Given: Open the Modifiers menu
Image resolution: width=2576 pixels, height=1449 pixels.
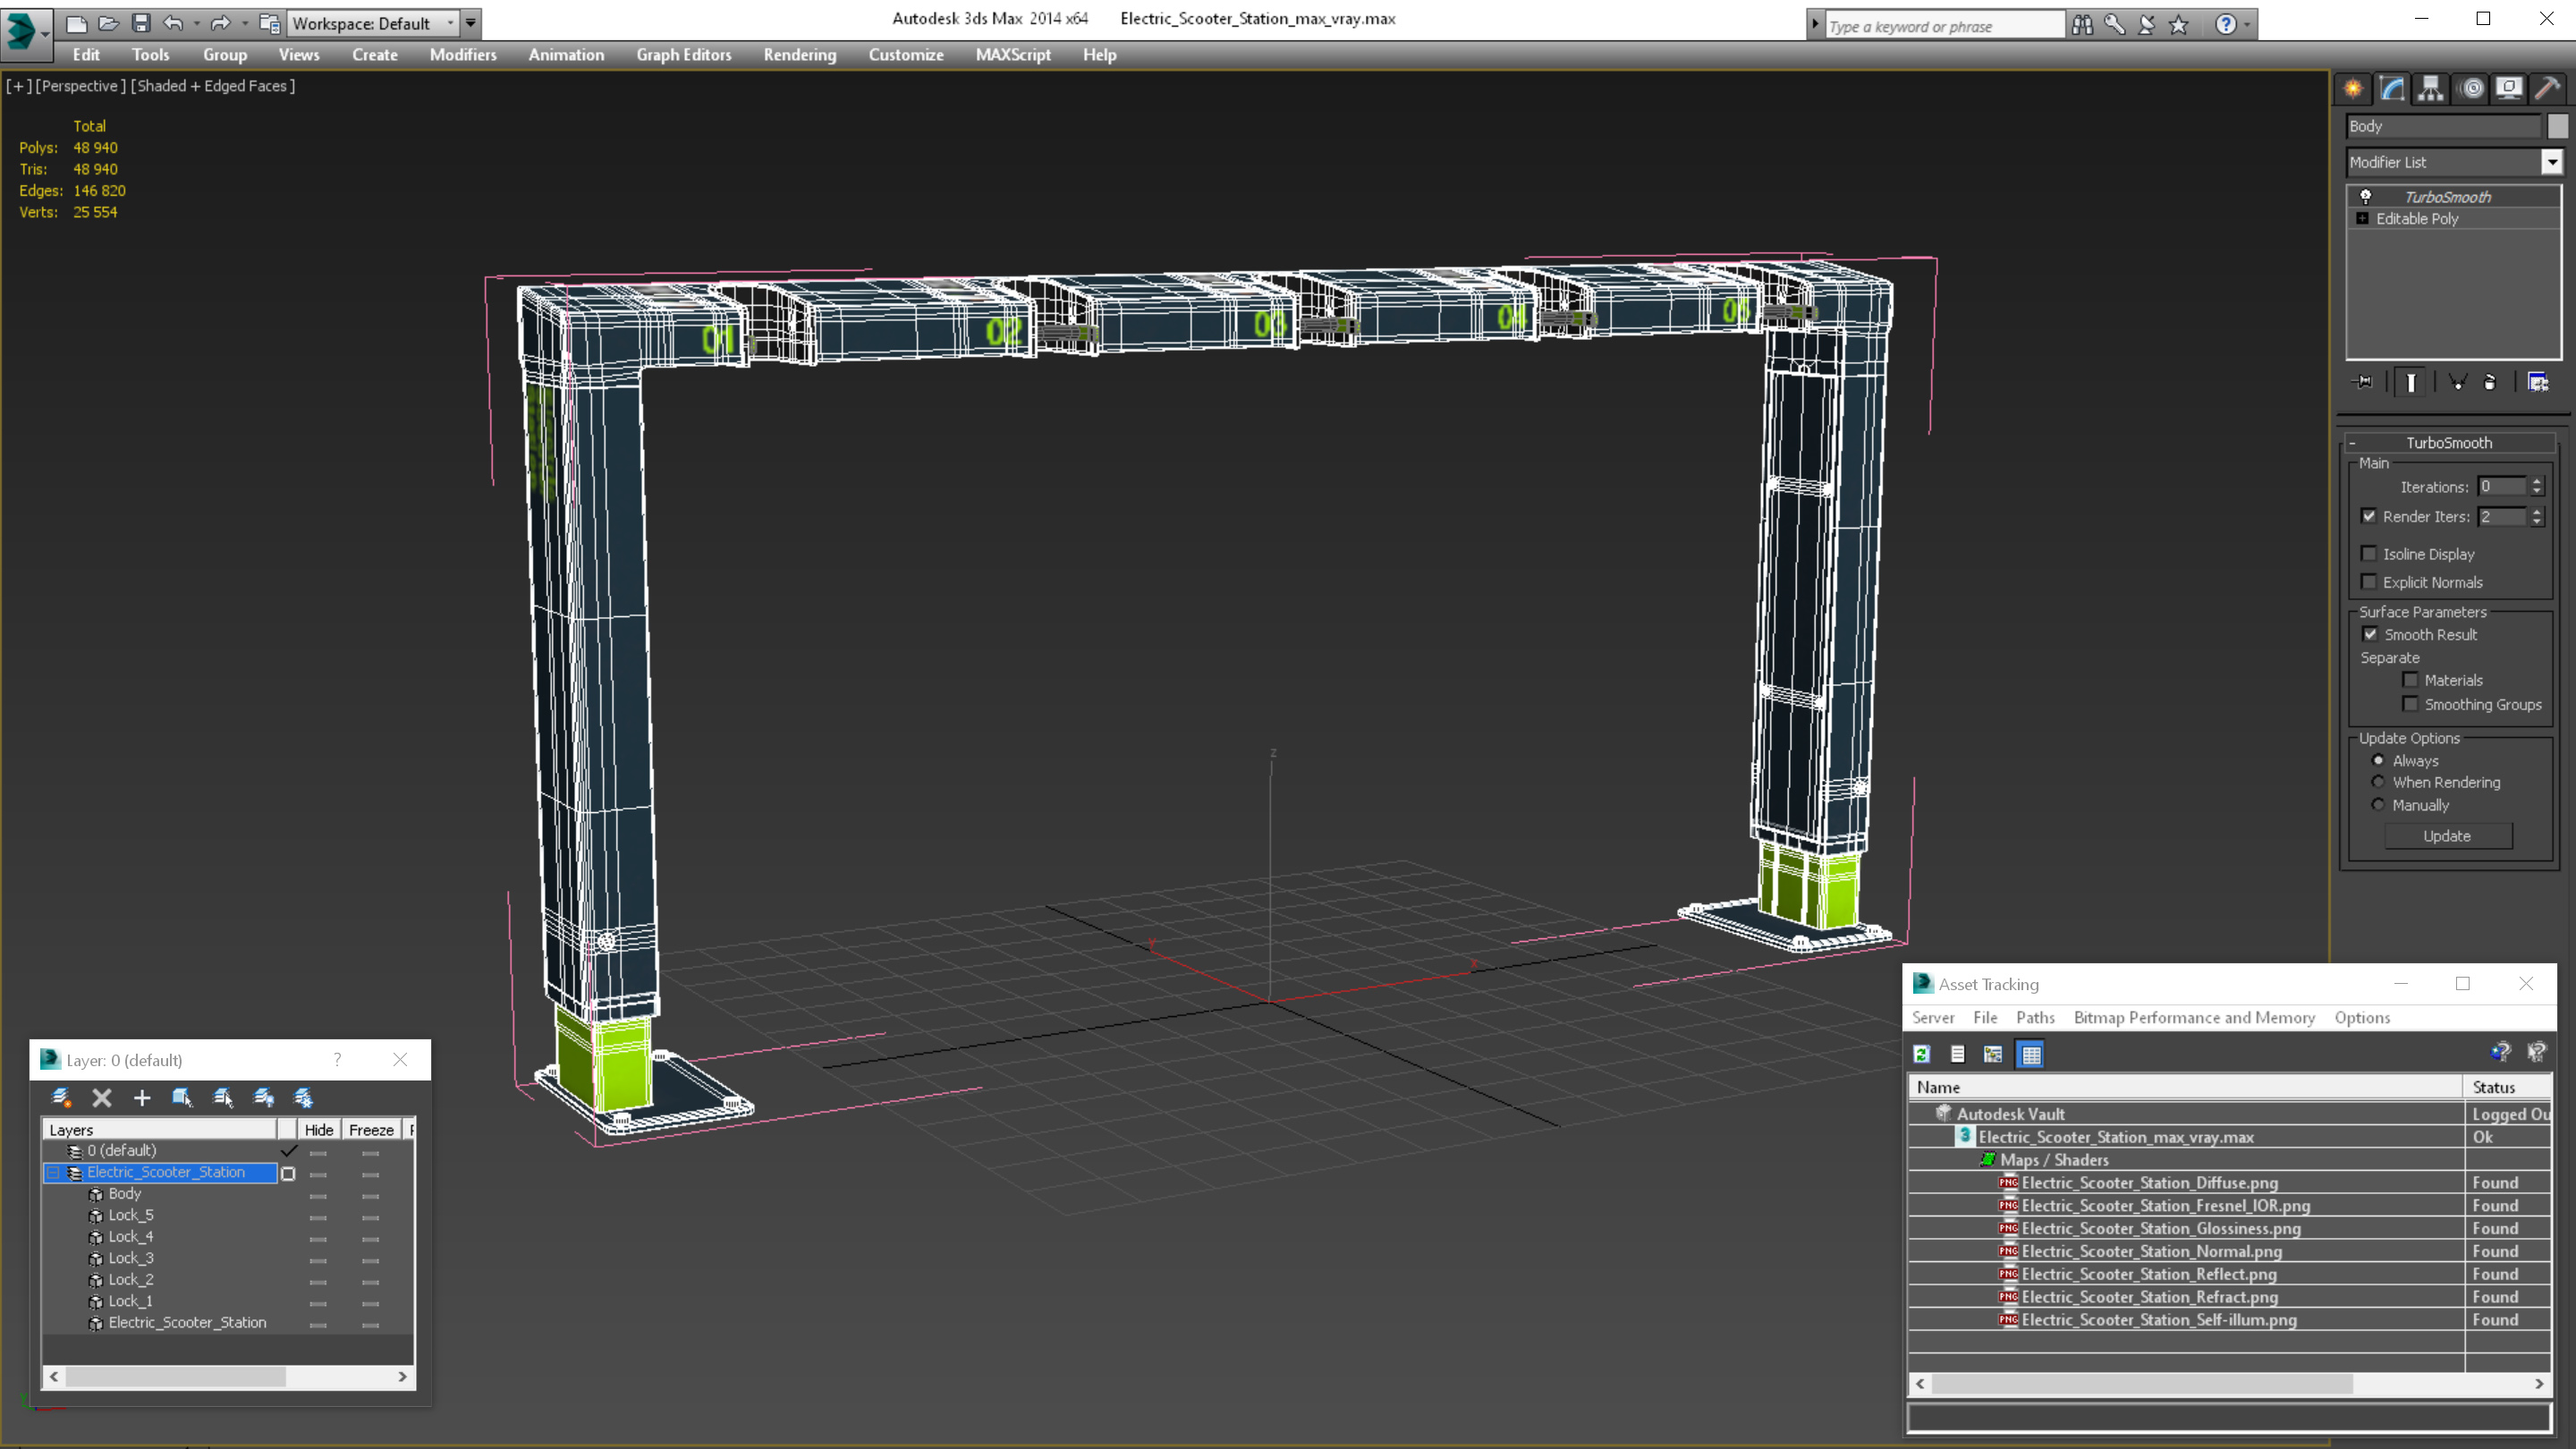Looking at the screenshot, I should click(462, 55).
